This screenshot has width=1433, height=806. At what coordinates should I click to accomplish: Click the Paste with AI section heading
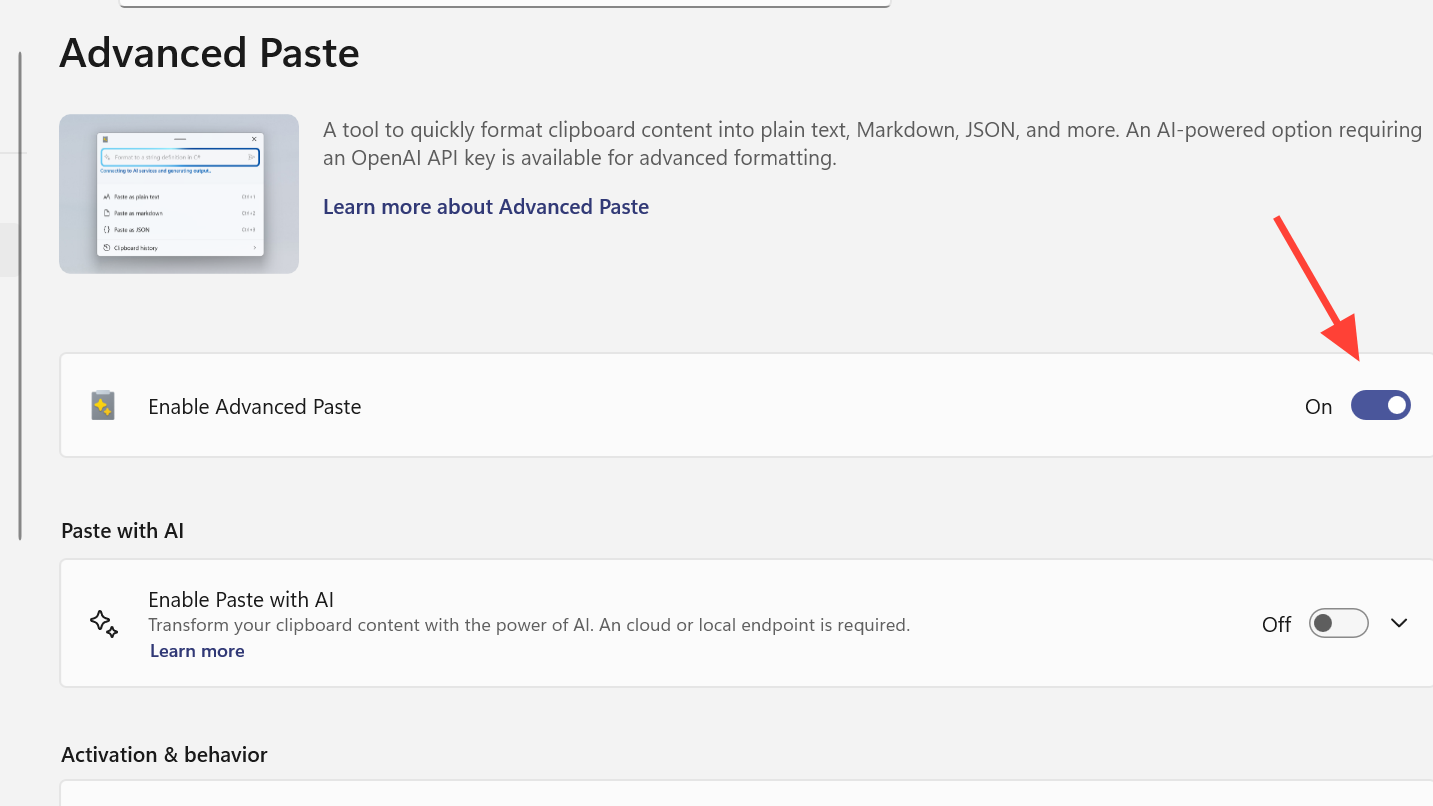point(122,530)
